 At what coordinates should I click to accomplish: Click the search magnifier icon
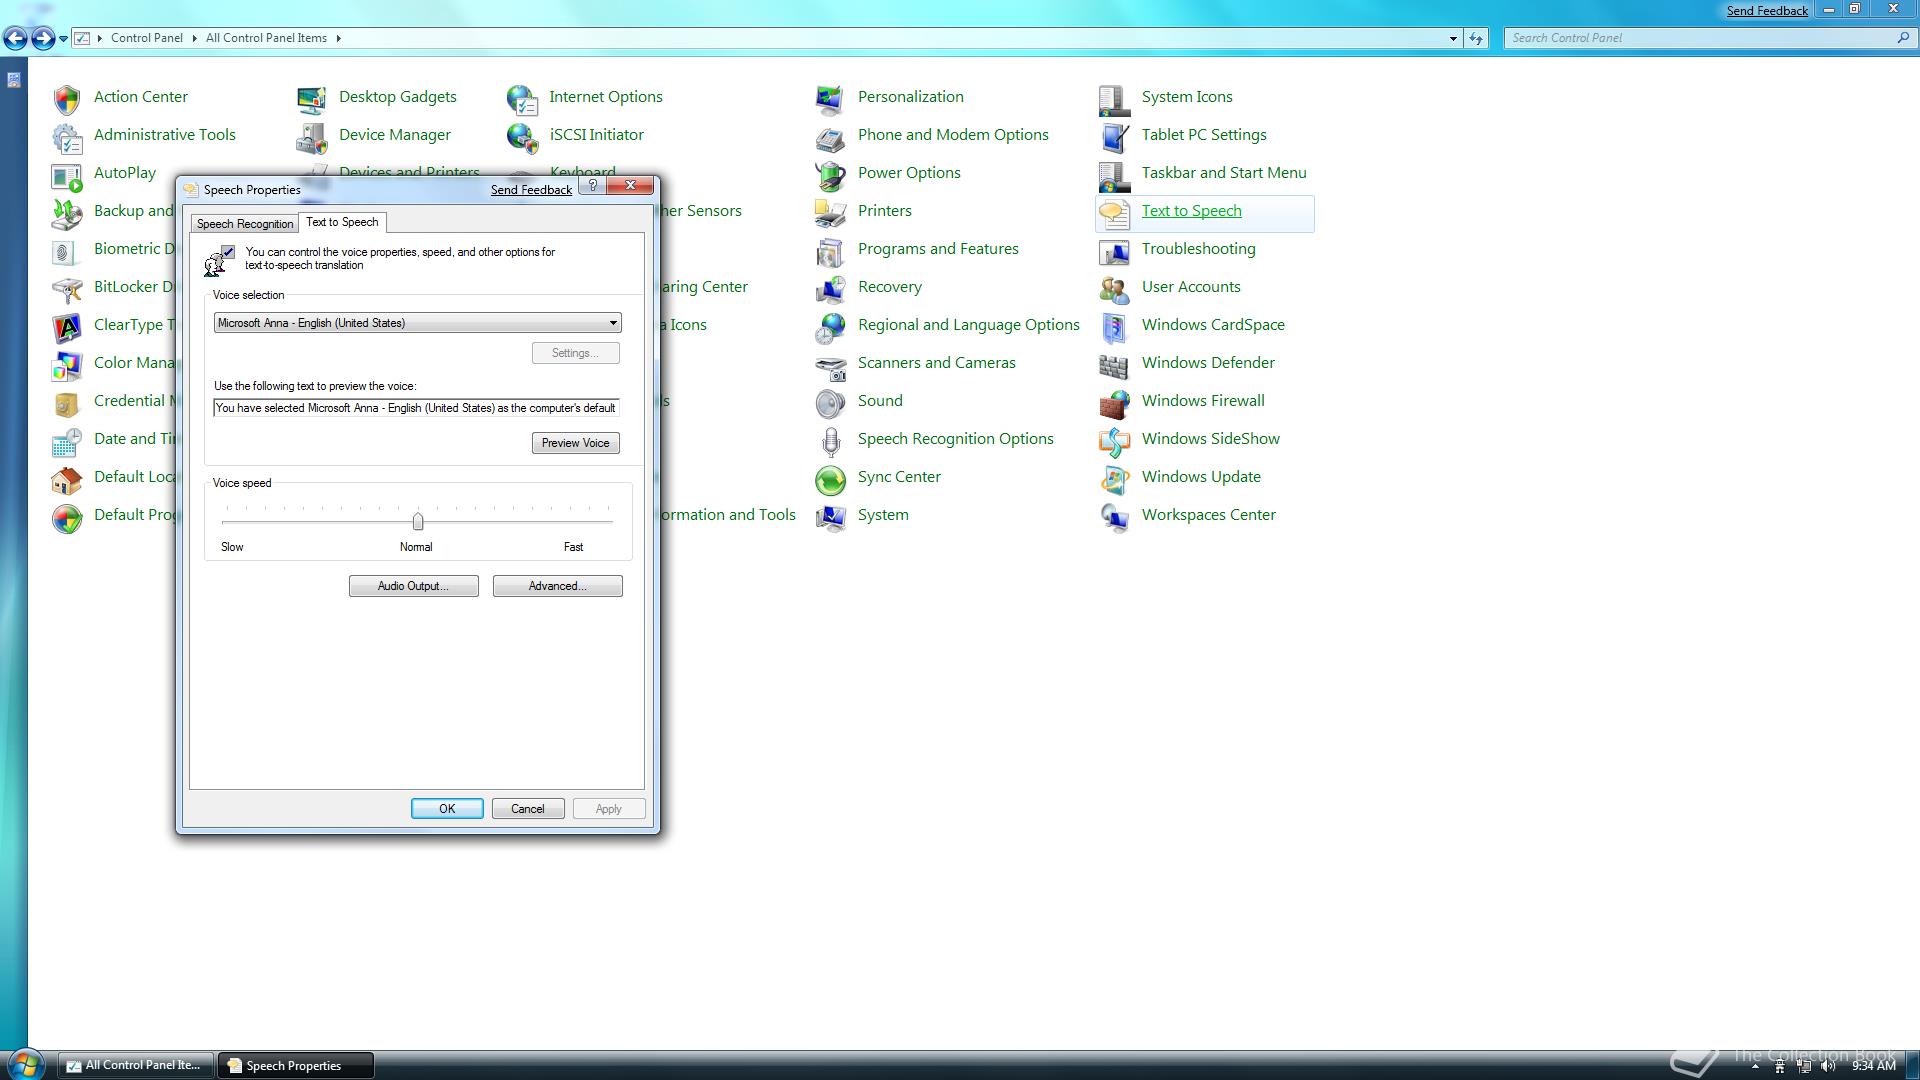tap(1902, 38)
